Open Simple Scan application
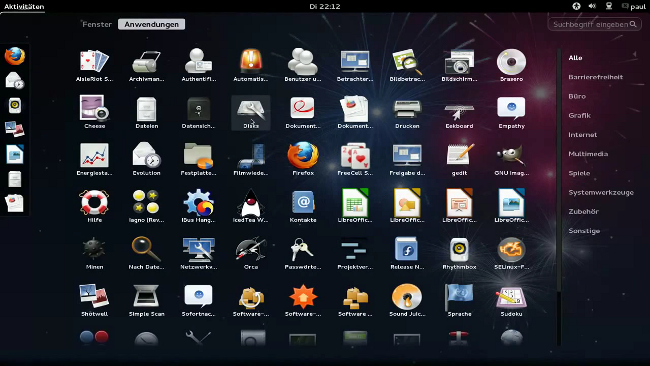The image size is (650, 366). (146, 300)
